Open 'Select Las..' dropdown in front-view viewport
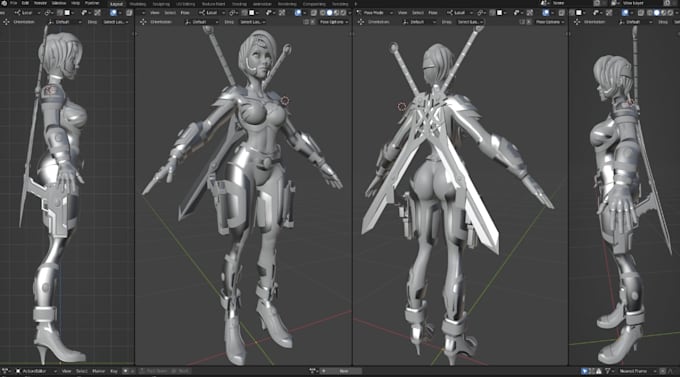This screenshot has height=377, width=680. tap(252, 22)
